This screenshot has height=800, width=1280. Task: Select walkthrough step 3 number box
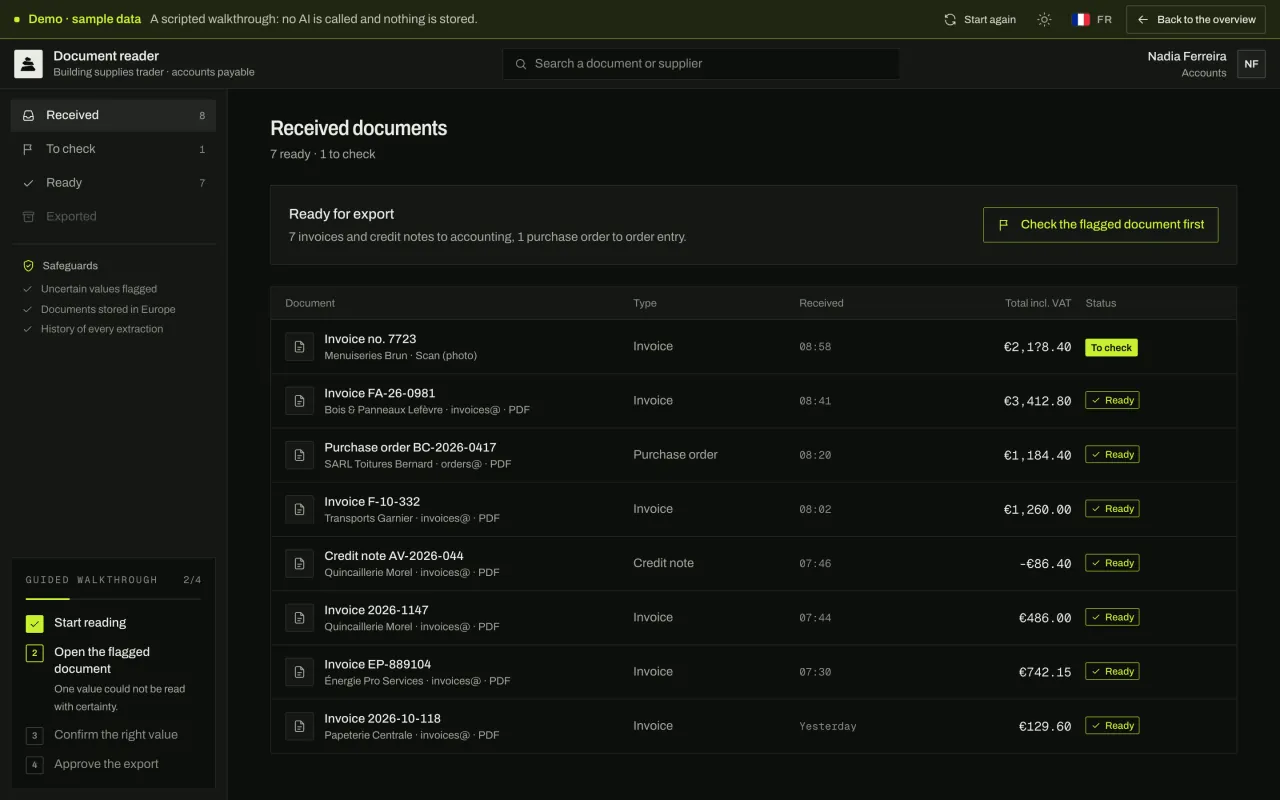point(35,735)
